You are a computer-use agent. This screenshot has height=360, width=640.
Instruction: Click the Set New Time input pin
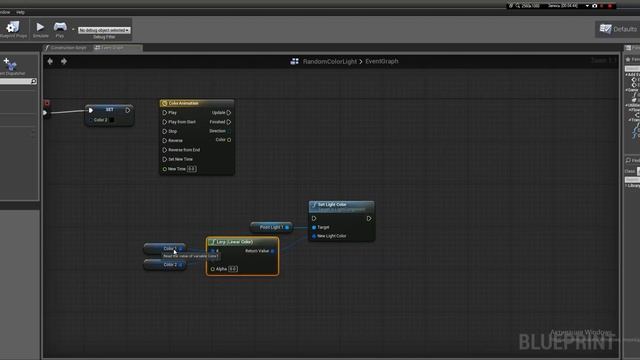point(164,159)
